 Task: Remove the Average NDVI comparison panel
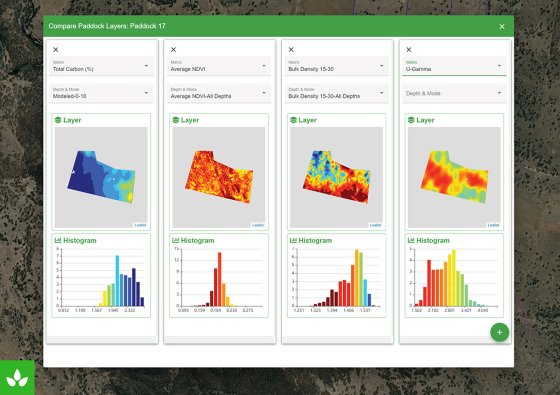173,50
